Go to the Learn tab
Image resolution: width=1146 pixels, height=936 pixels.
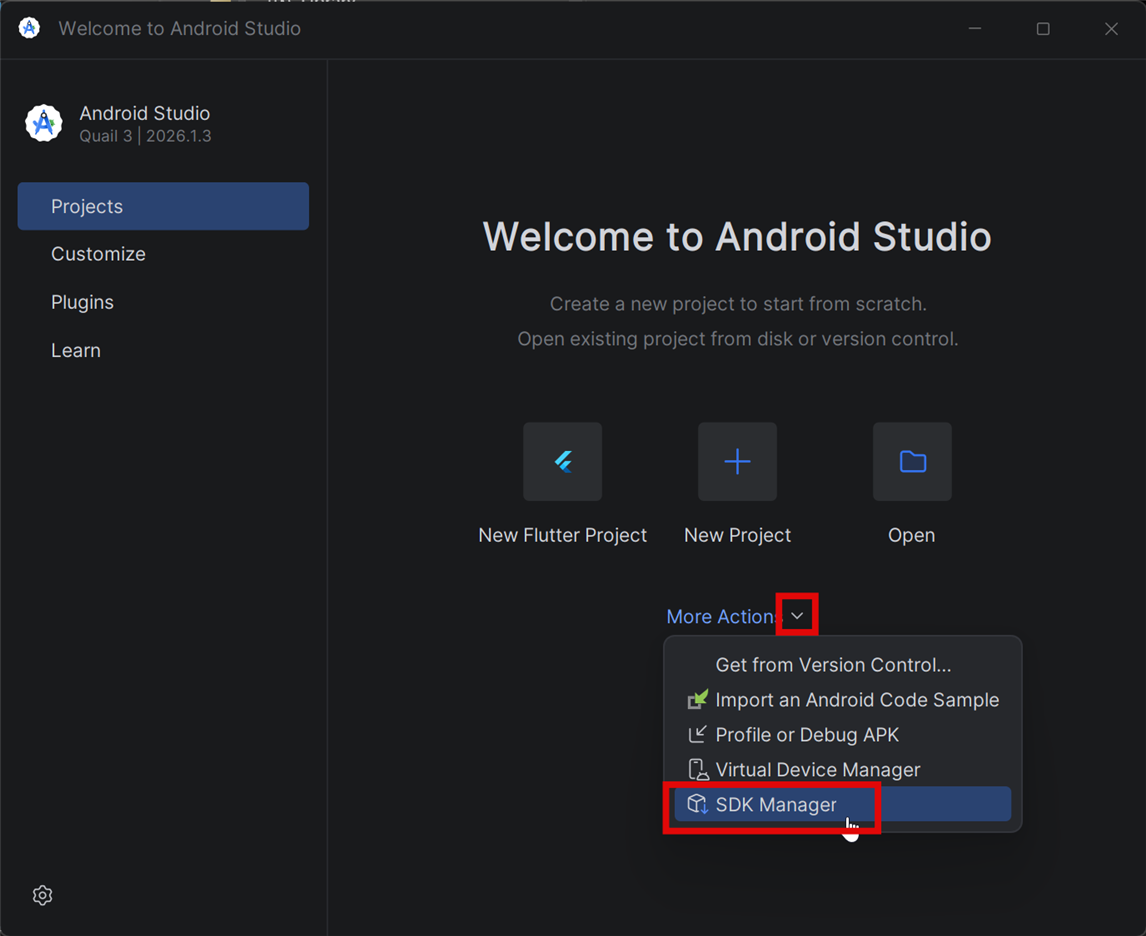pyautogui.click(x=163, y=350)
